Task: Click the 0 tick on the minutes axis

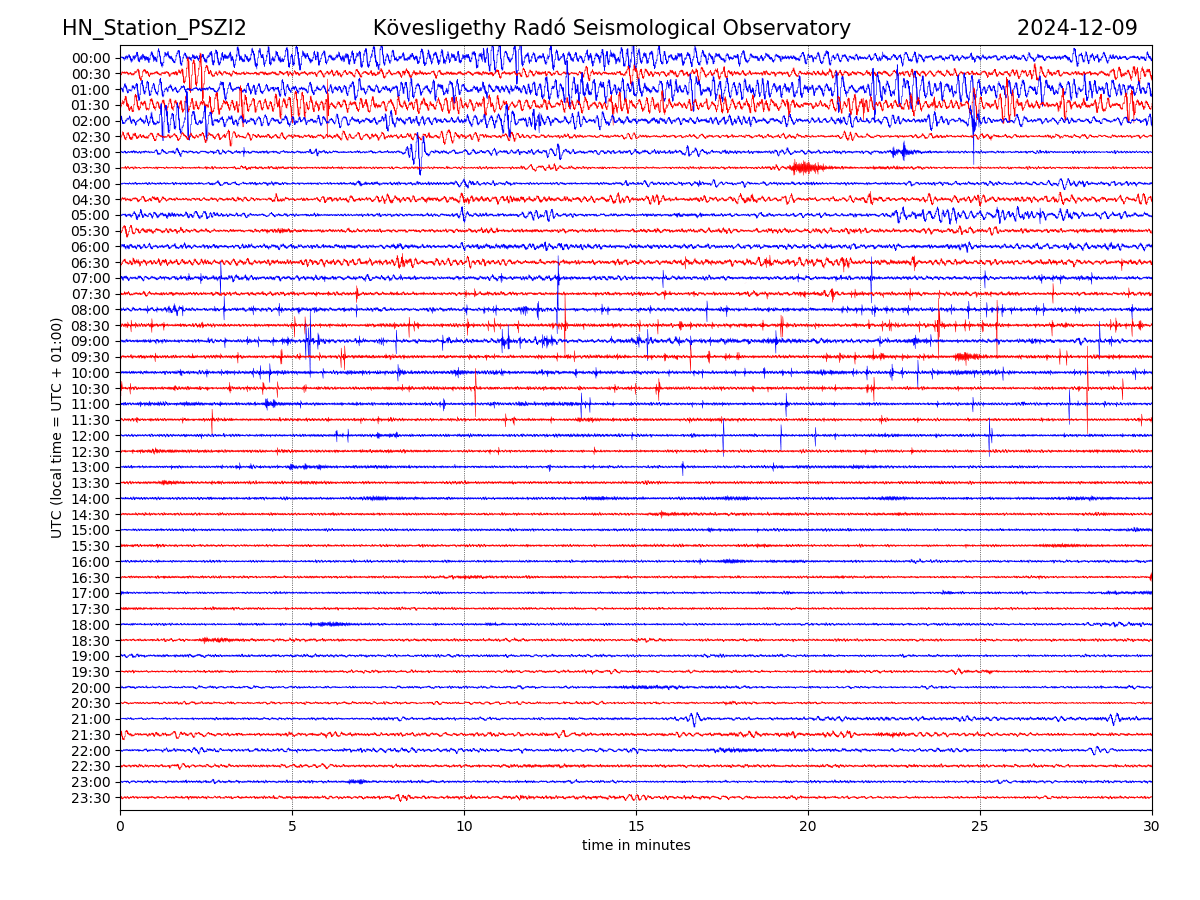Action: click(120, 827)
